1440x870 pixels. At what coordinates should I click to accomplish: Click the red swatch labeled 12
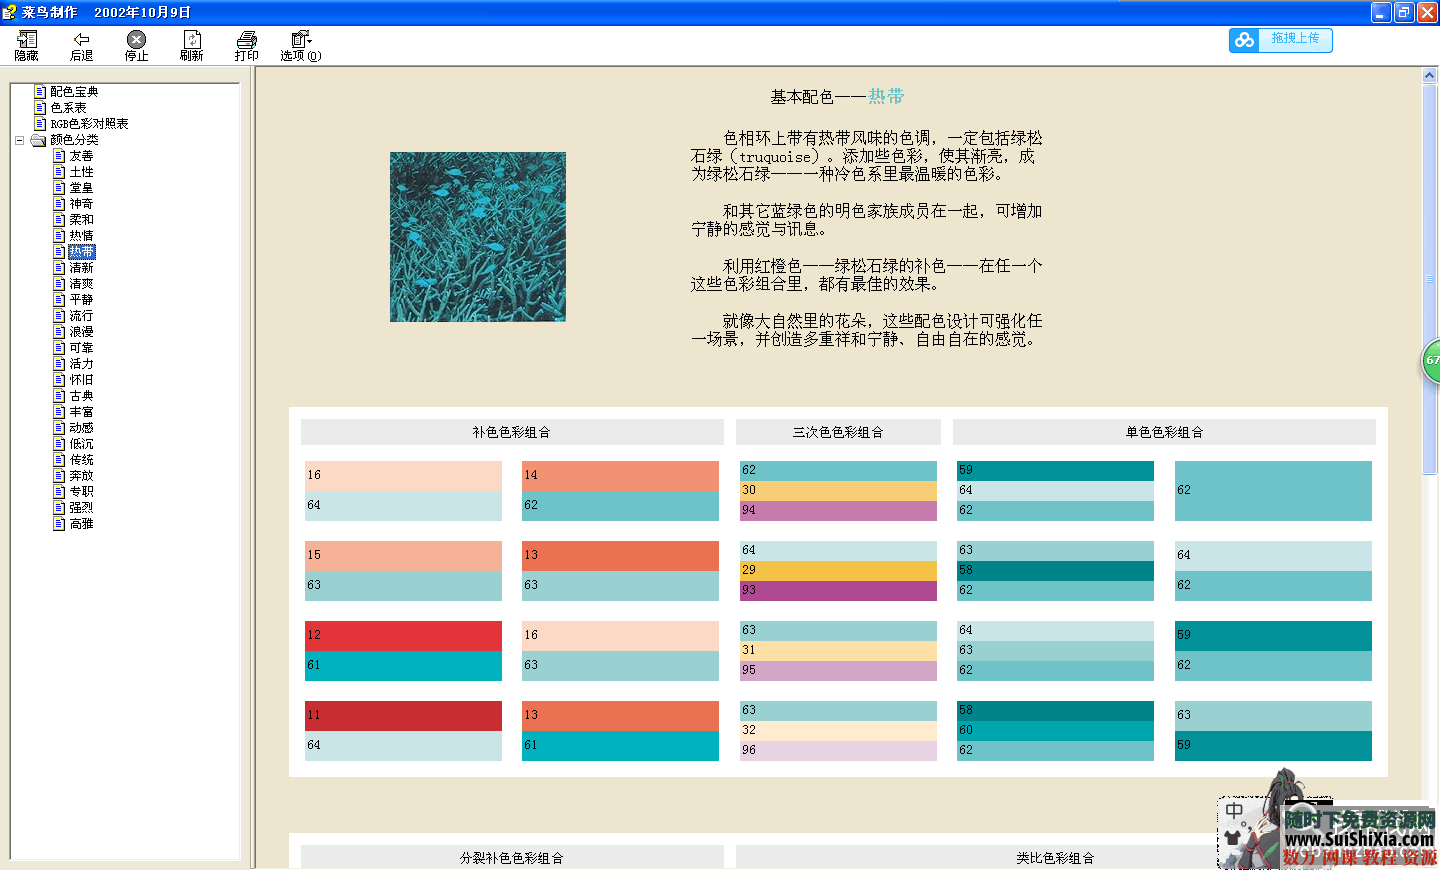point(403,635)
